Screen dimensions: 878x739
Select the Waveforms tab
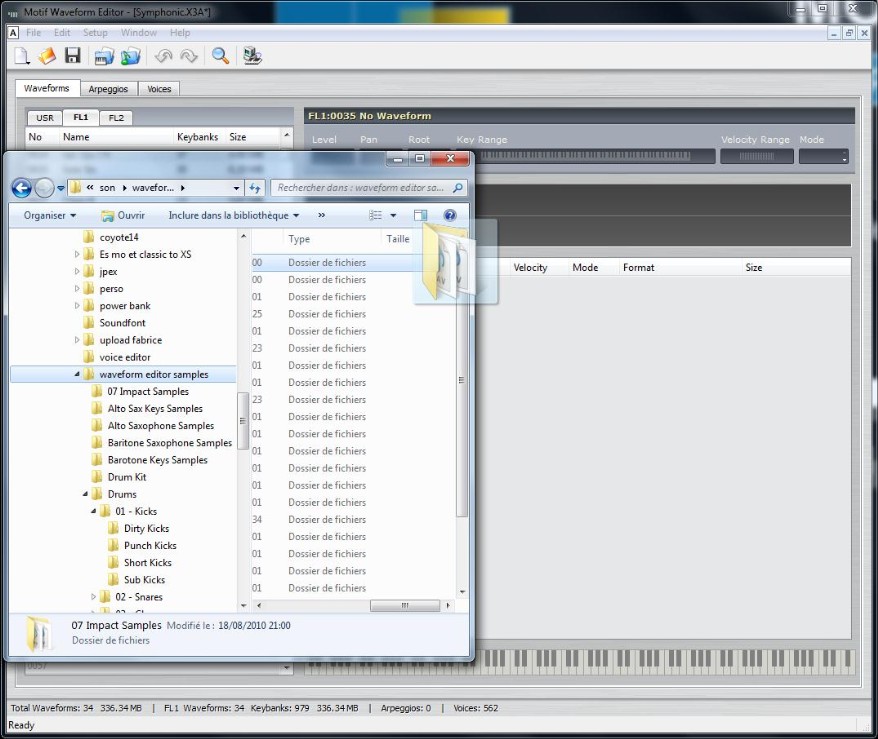click(47, 88)
